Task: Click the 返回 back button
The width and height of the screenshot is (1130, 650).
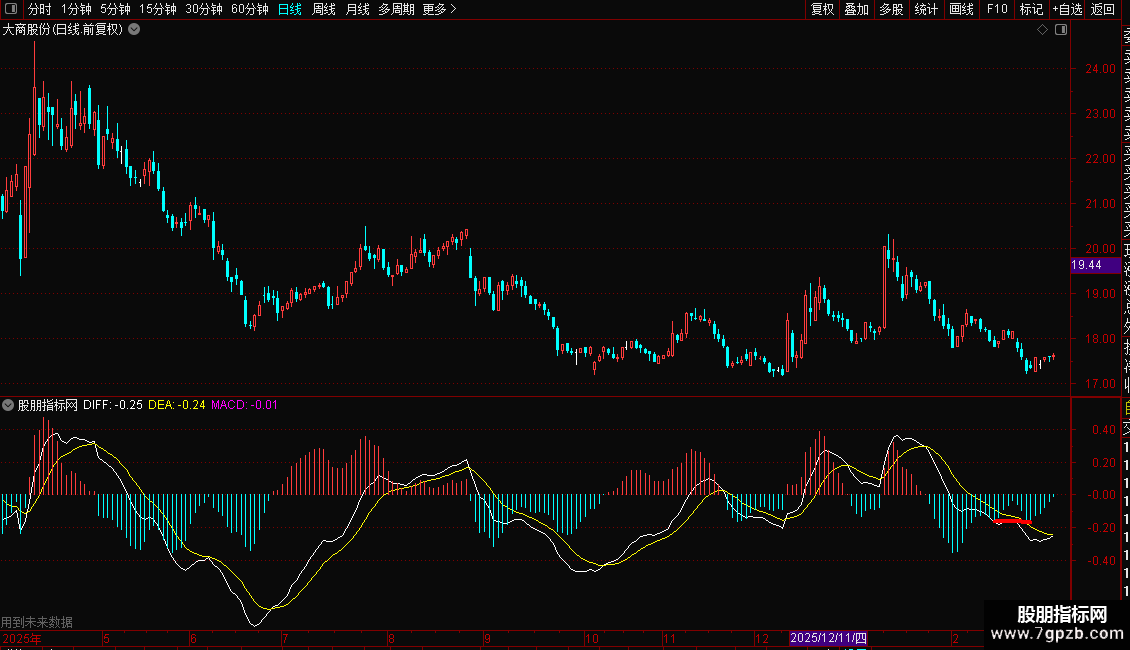Action: point(1103,9)
